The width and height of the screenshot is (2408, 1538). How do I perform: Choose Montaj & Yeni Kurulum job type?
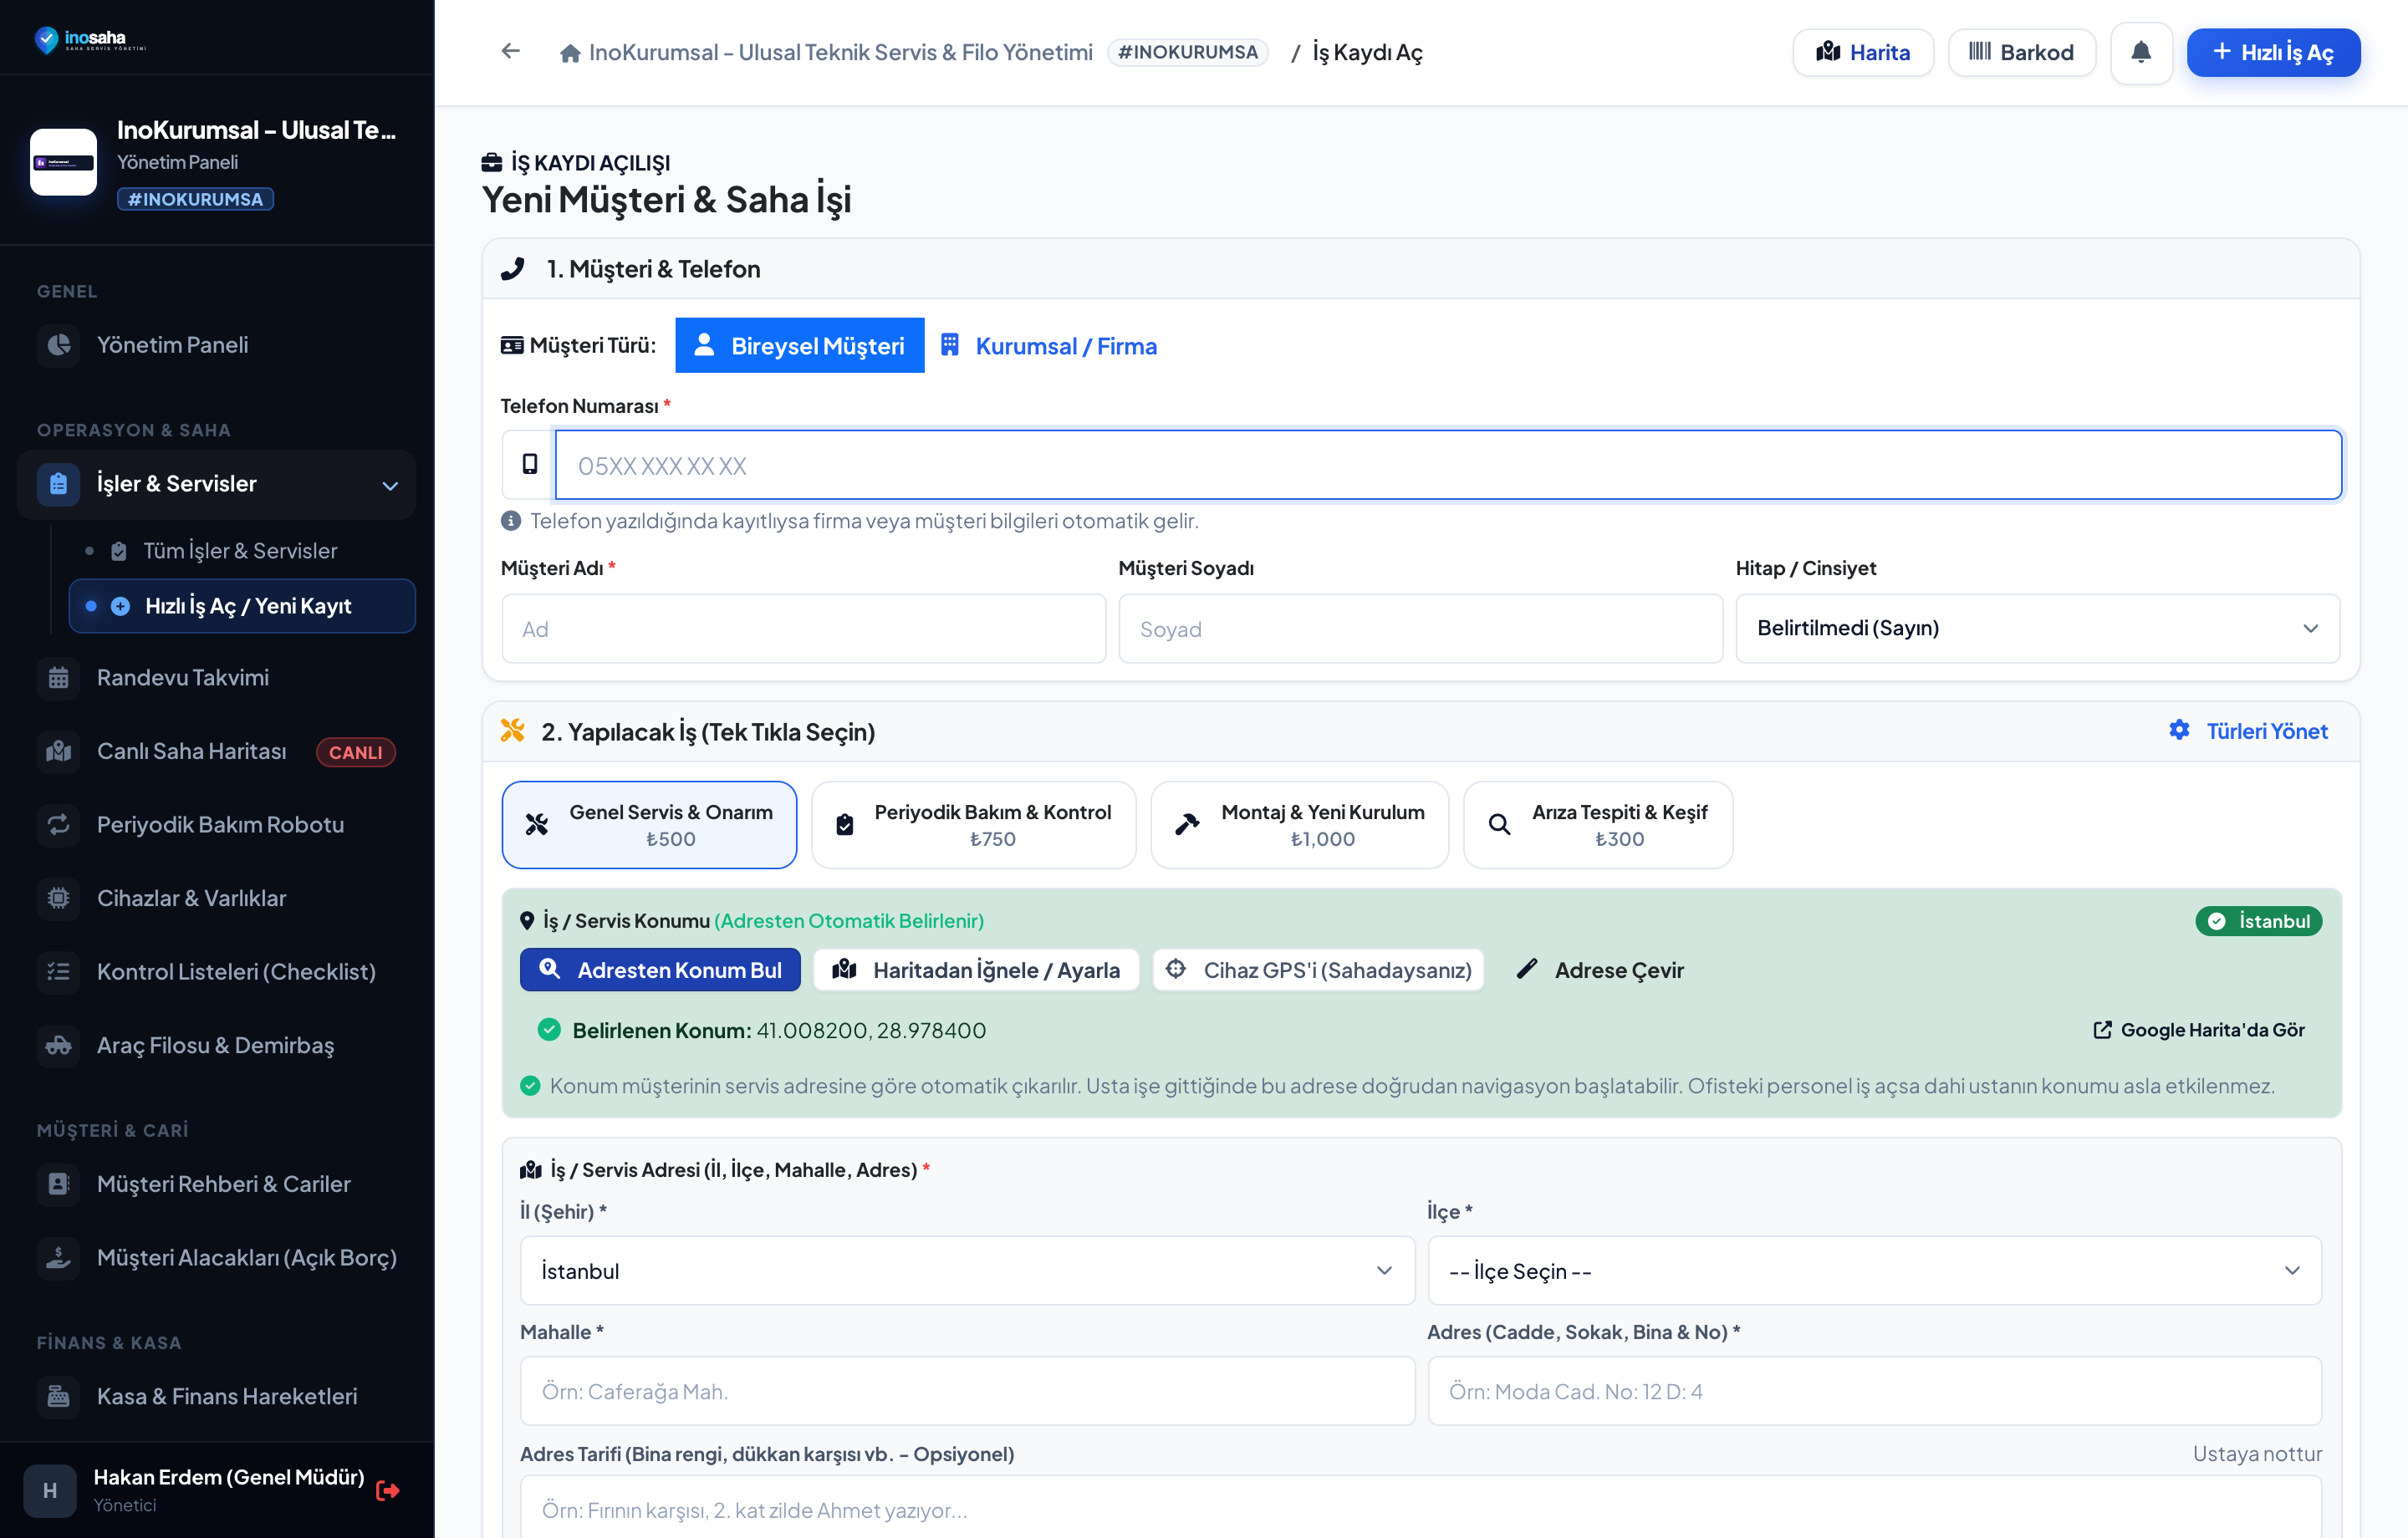pyautogui.click(x=1299, y=825)
